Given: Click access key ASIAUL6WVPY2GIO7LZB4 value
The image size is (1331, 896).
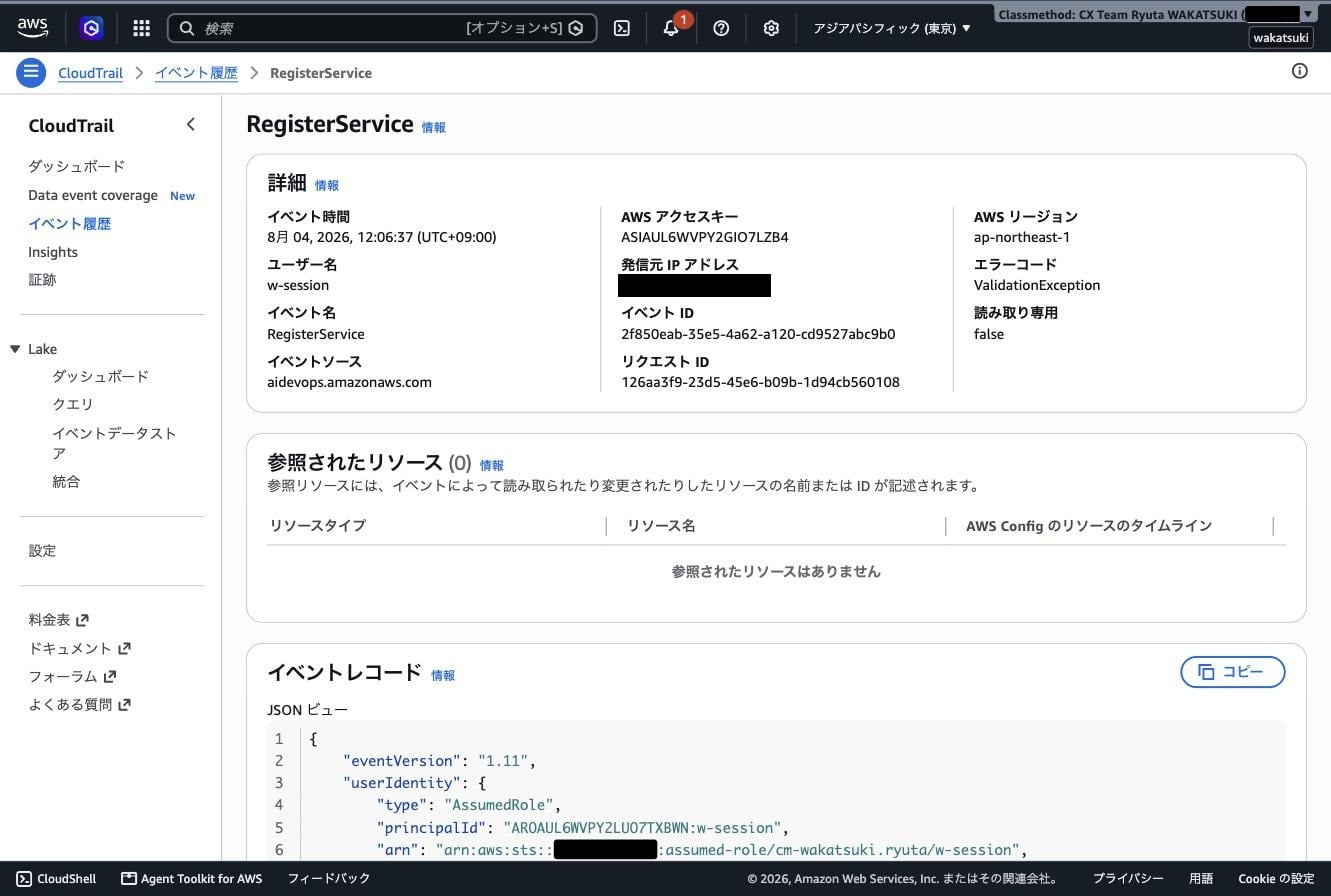Looking at the screenshot, I should click(705, 237).
